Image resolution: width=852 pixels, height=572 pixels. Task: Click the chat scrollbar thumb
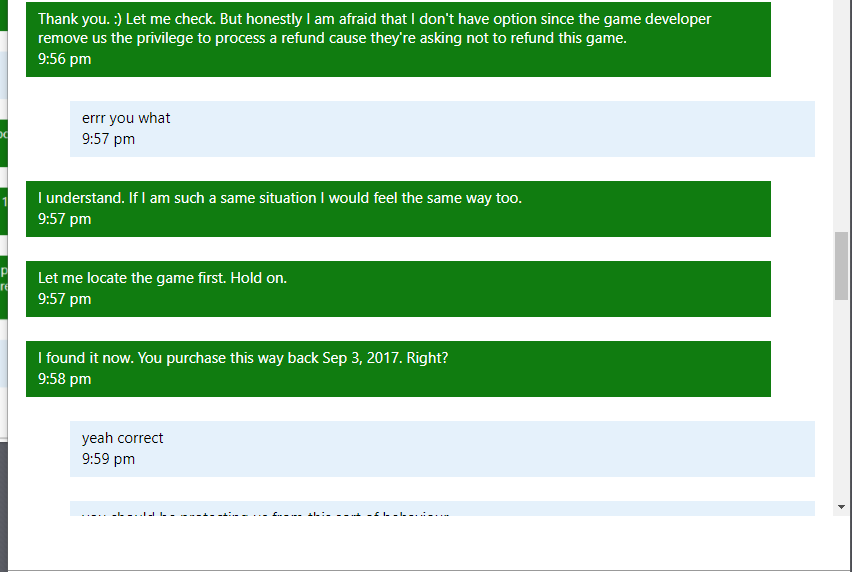click(x=841, y=266)
